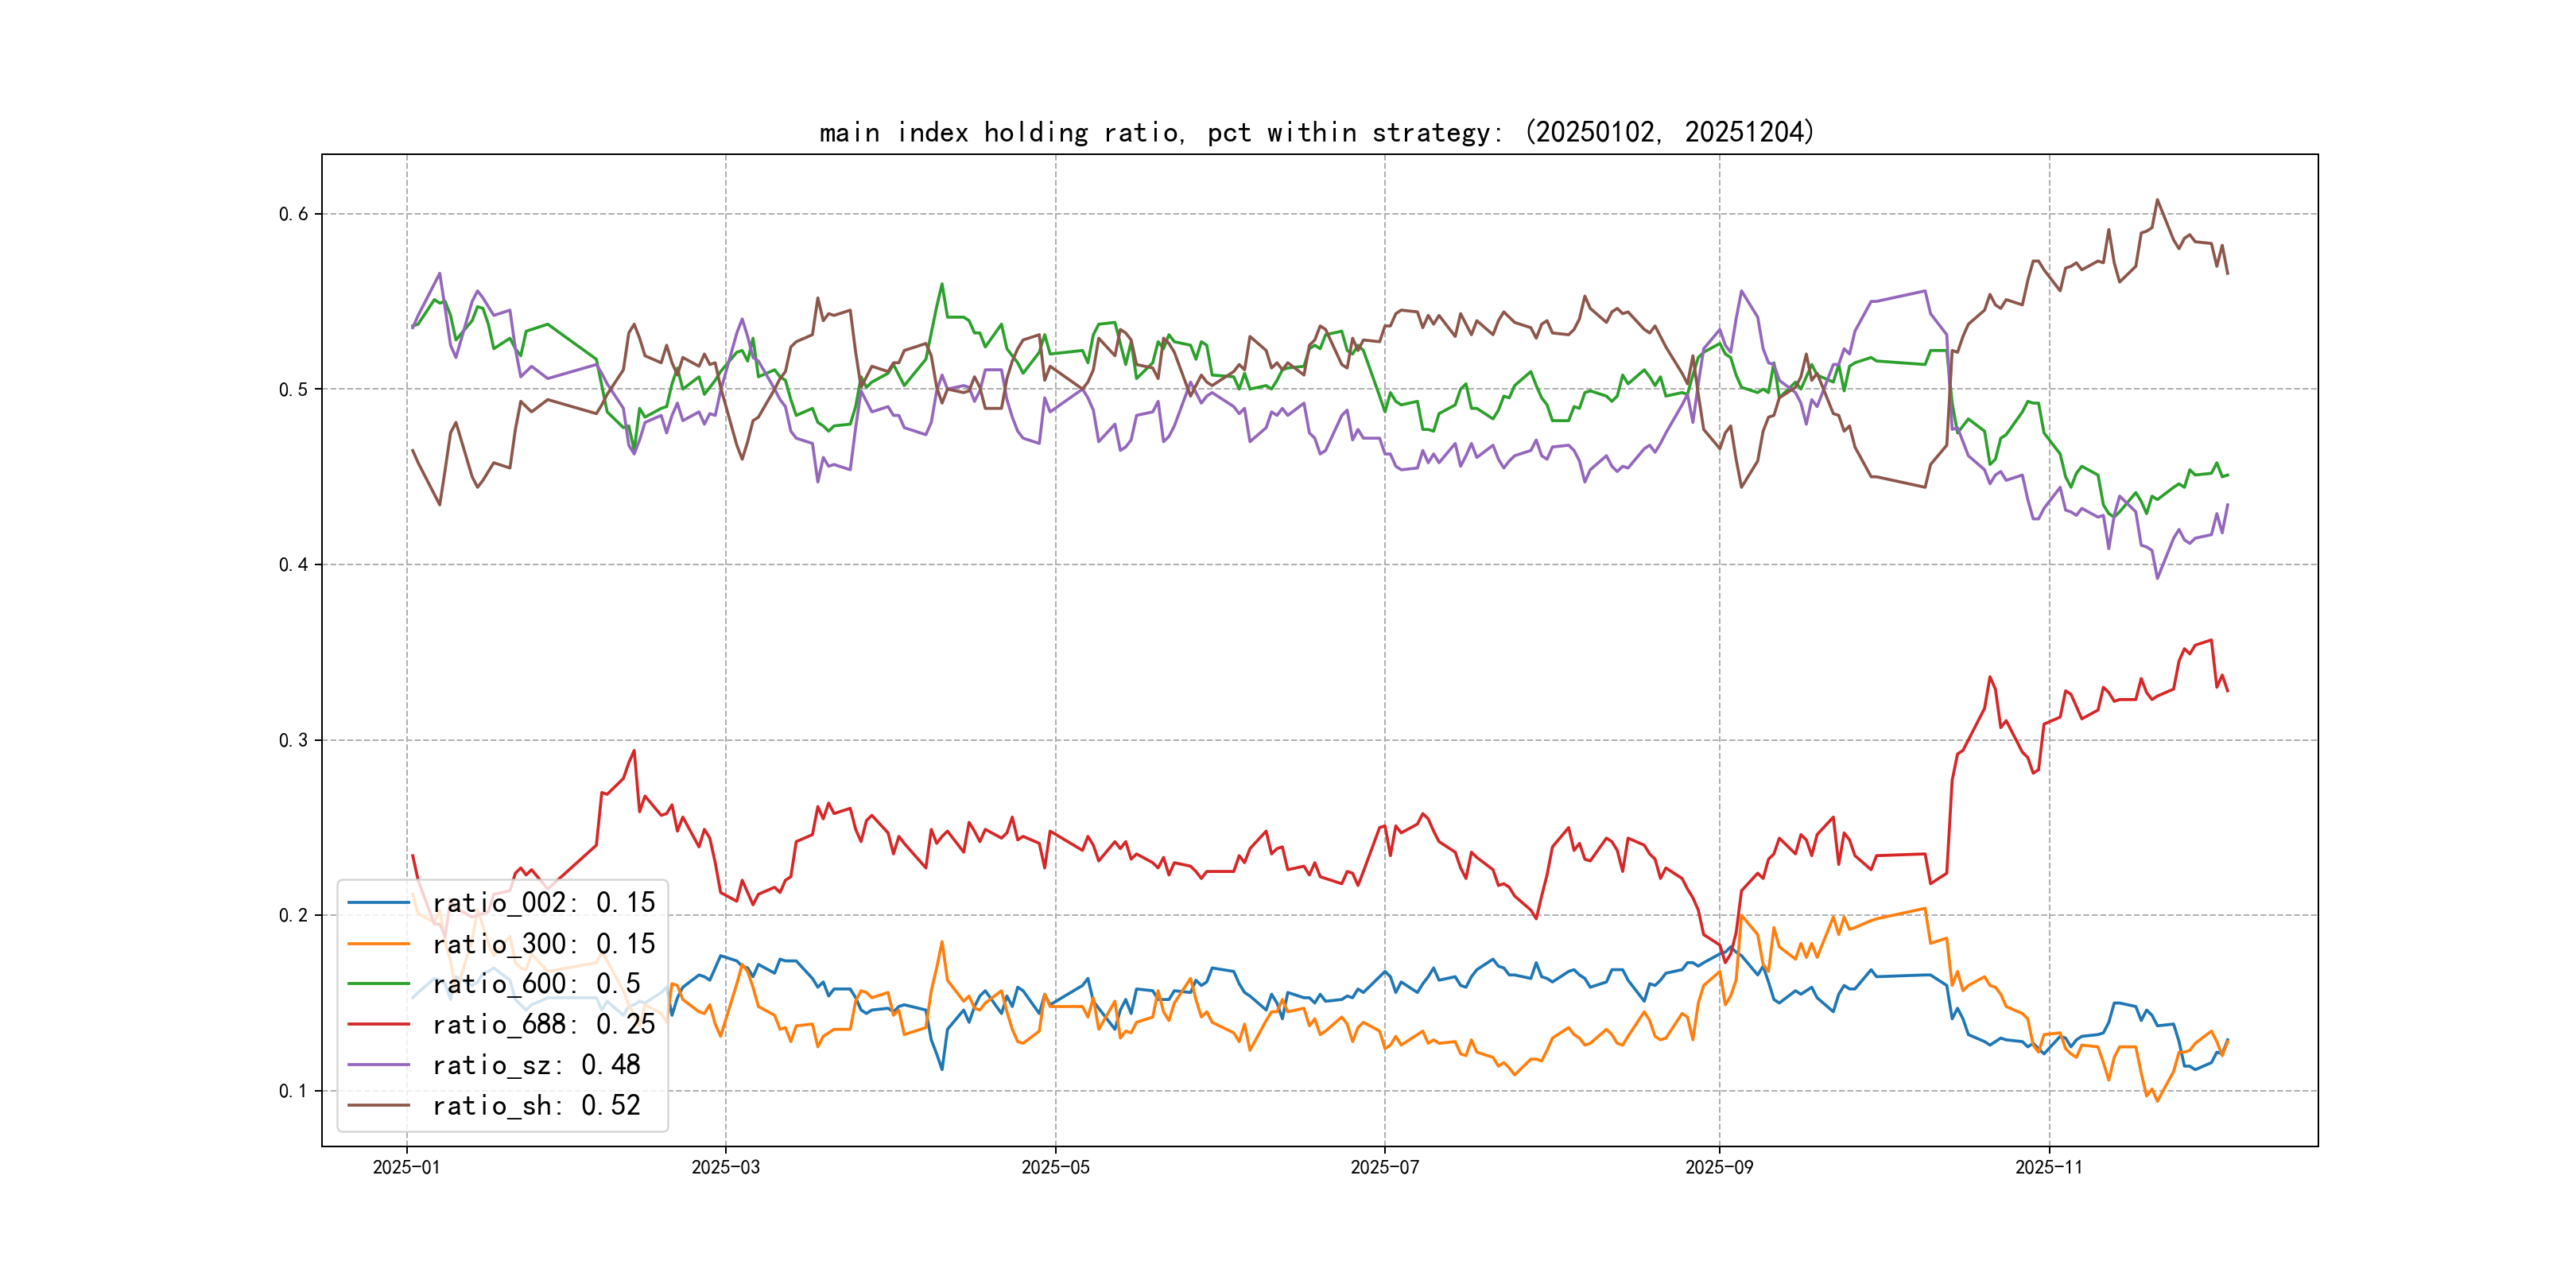This screenshot has height=1288, width=2576.
Task: Click the chart title text
Action: 1316,132
